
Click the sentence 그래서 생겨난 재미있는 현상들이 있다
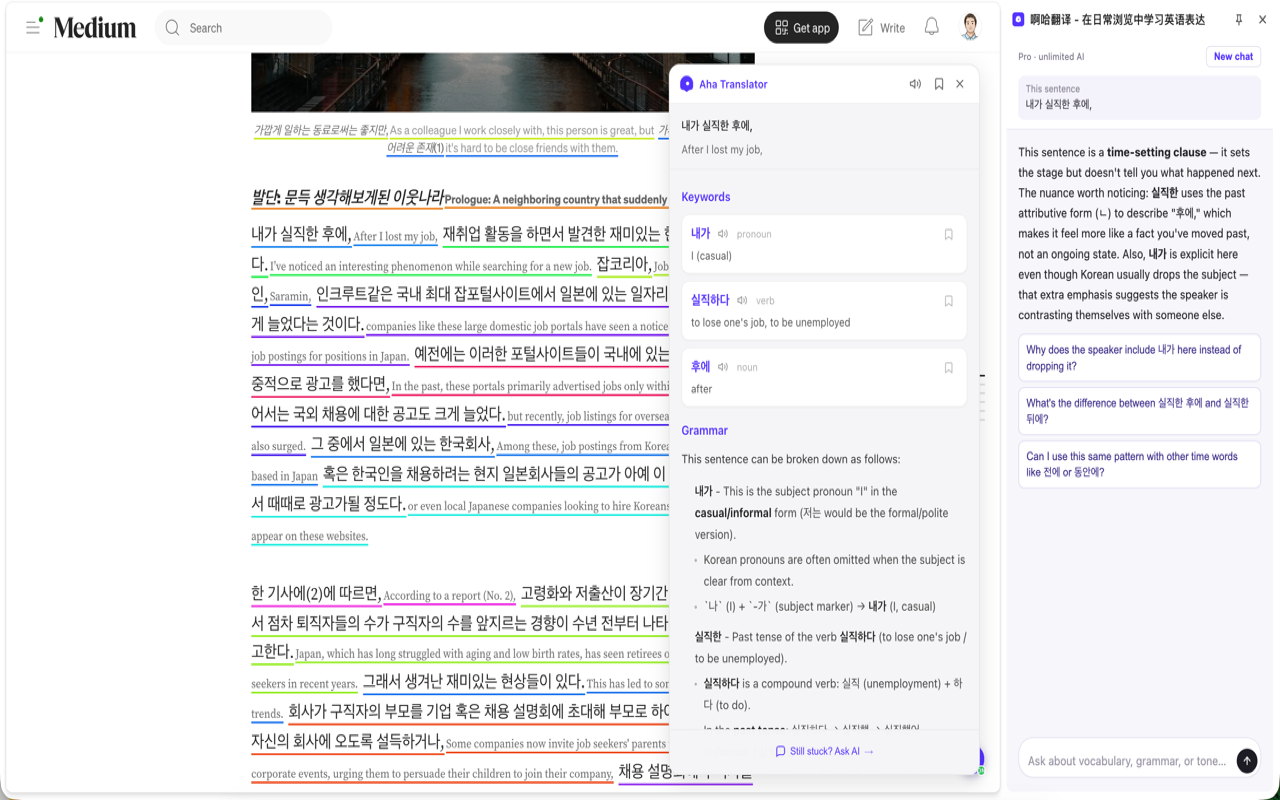coord(473,682)
